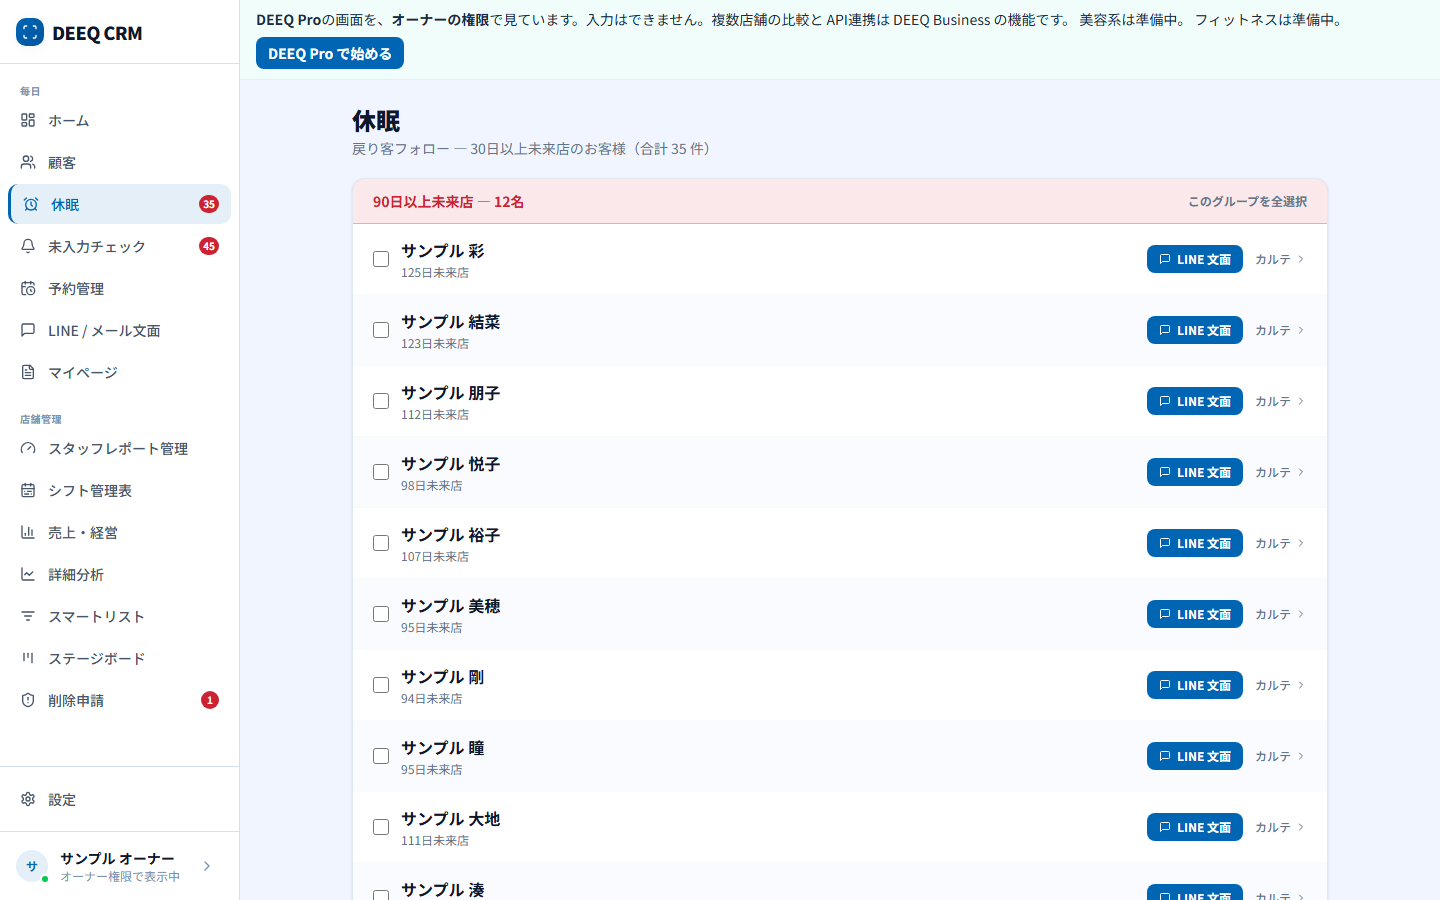1440x900 pixels.
Task: Expand the サンプル オーナー account menu
Action: tap(119, 866)
